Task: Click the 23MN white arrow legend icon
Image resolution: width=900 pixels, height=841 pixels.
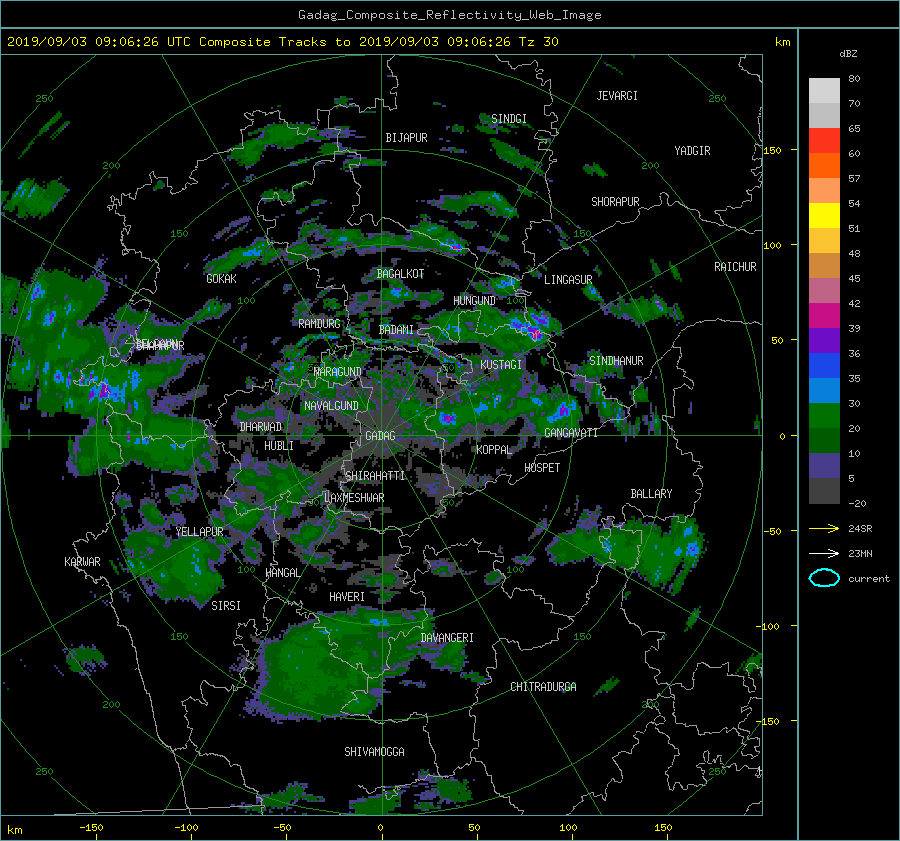Action: pos(824,553)
